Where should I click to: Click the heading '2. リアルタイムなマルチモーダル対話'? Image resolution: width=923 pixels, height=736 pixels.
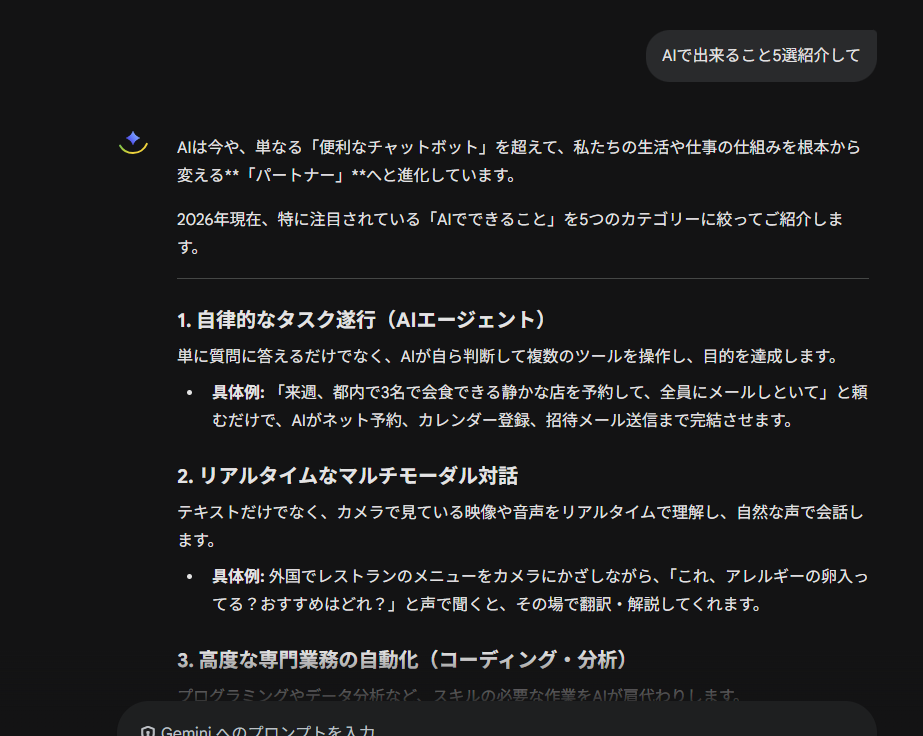[347, 476]
